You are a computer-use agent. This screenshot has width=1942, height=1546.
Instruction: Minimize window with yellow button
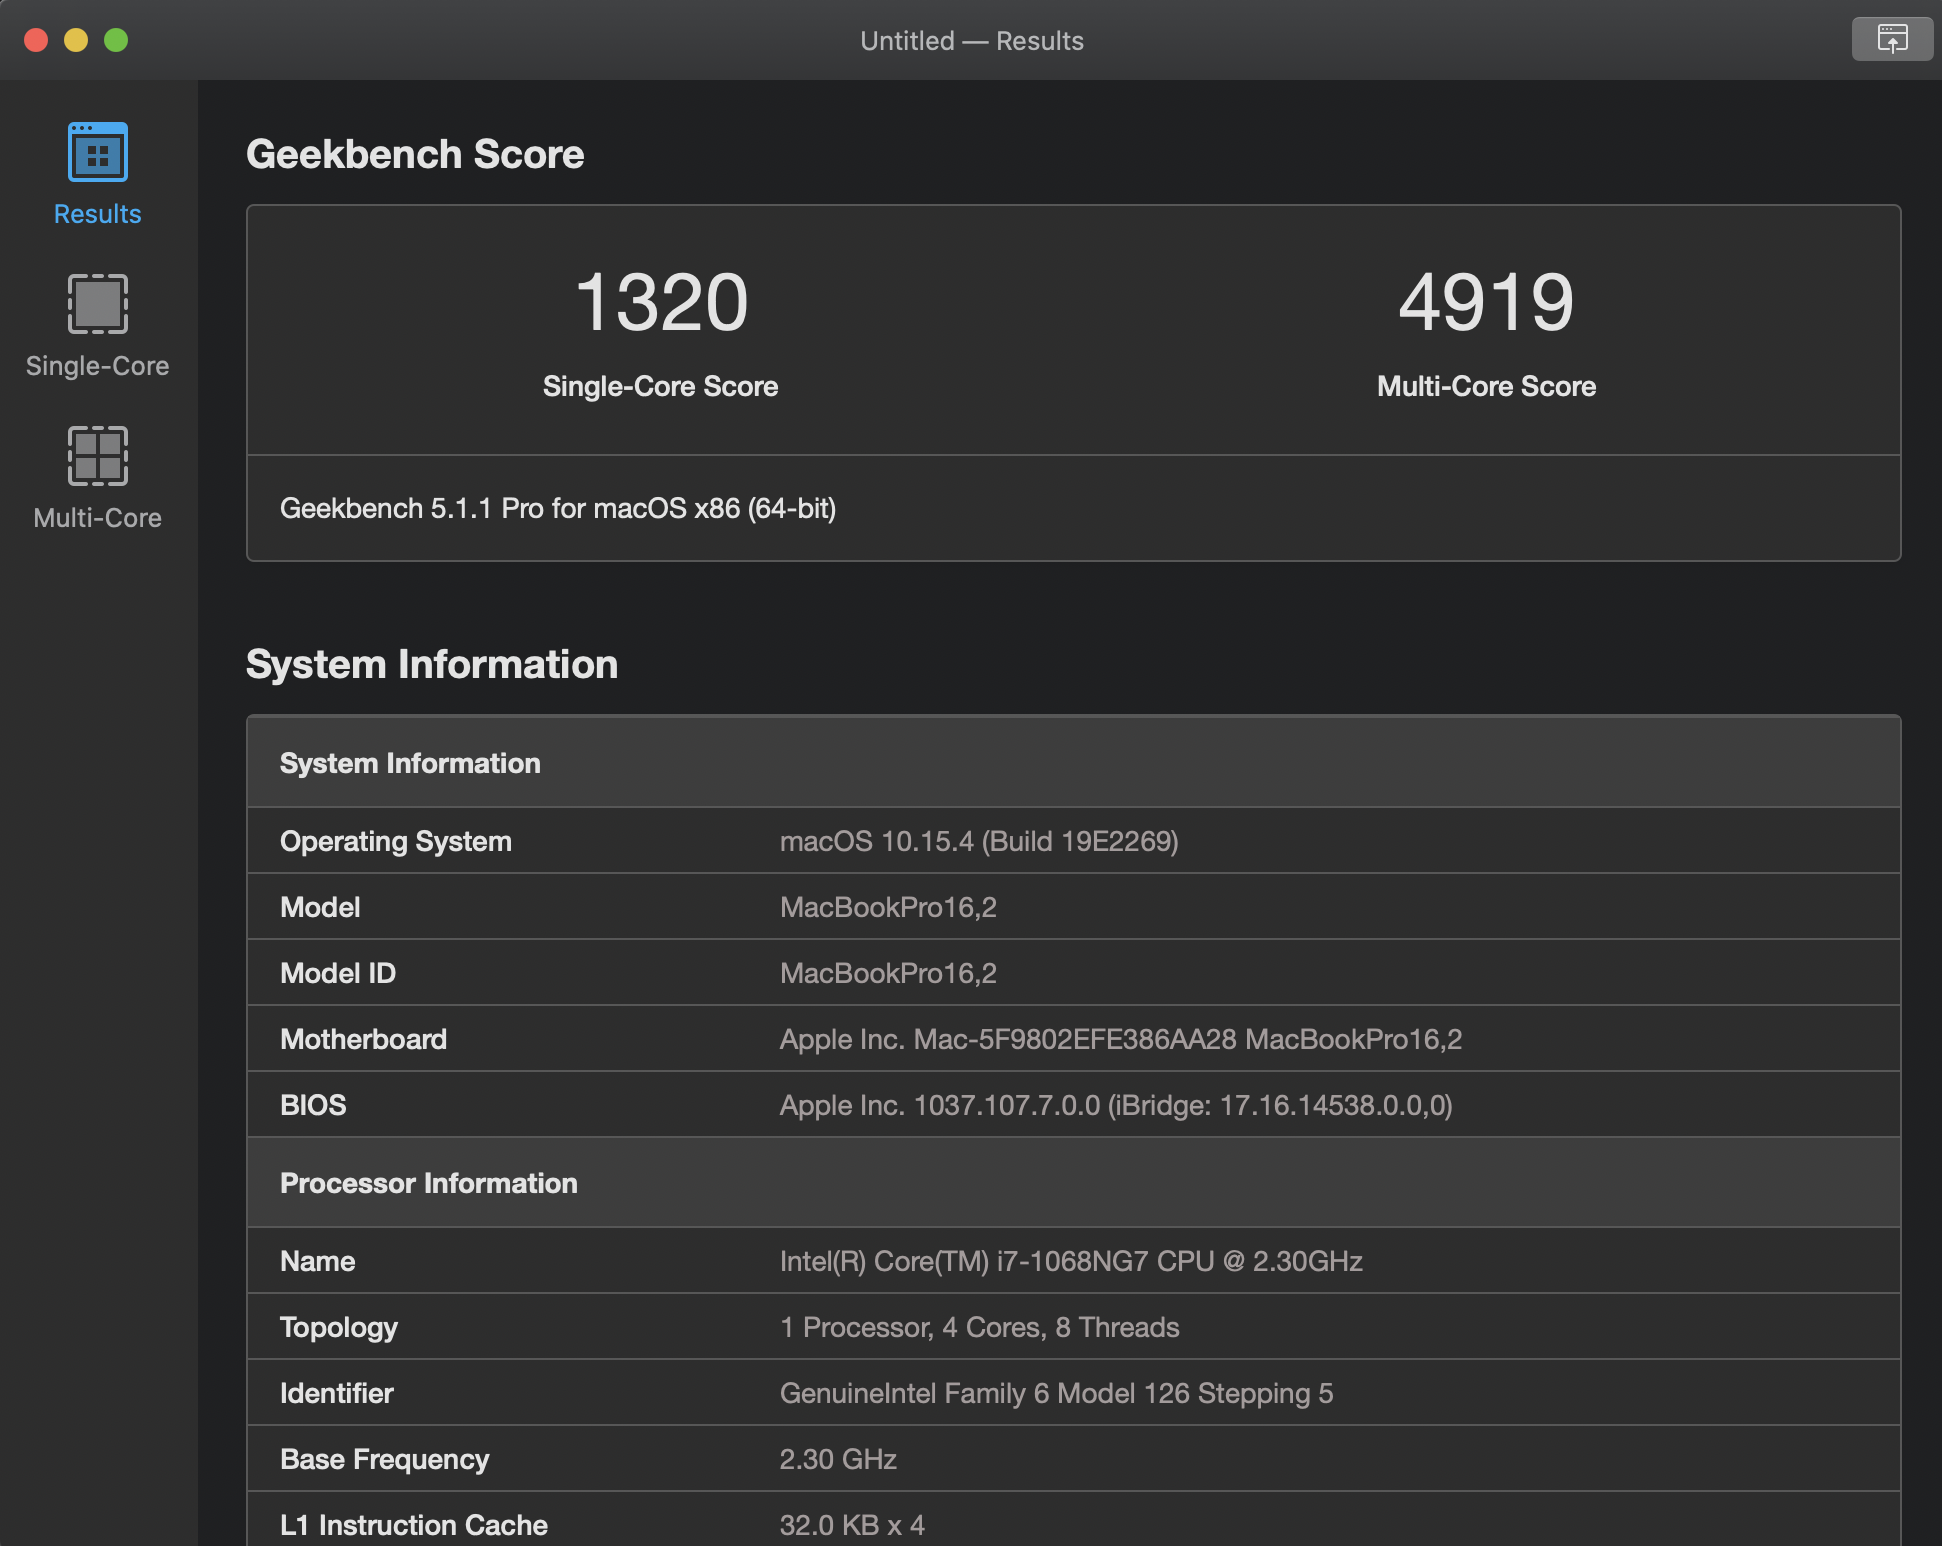[76, 40]
